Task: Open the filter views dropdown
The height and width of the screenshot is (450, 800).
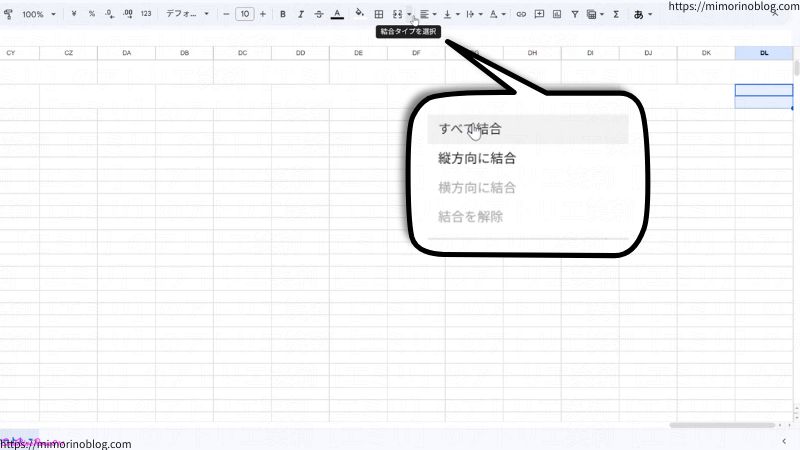Action: click(595, 14)
